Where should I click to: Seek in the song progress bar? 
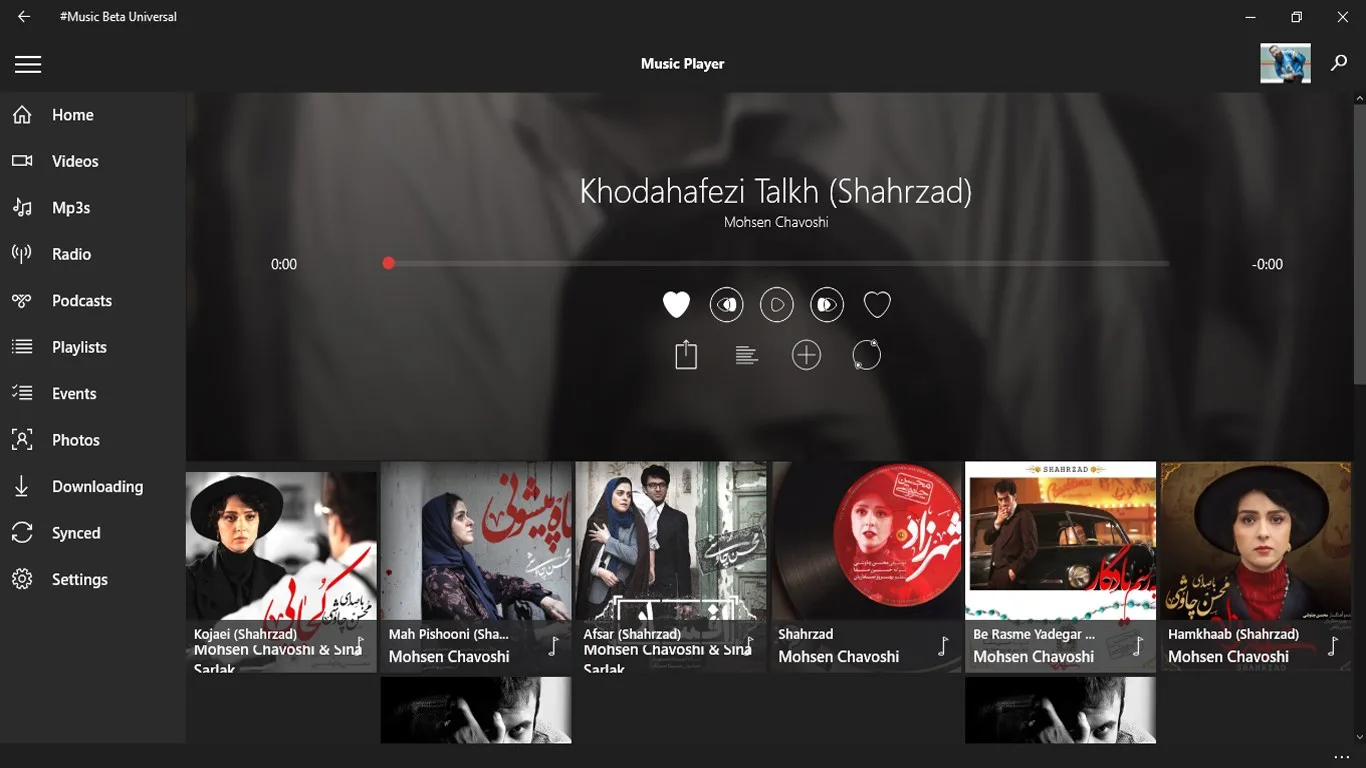coord(778,264)
